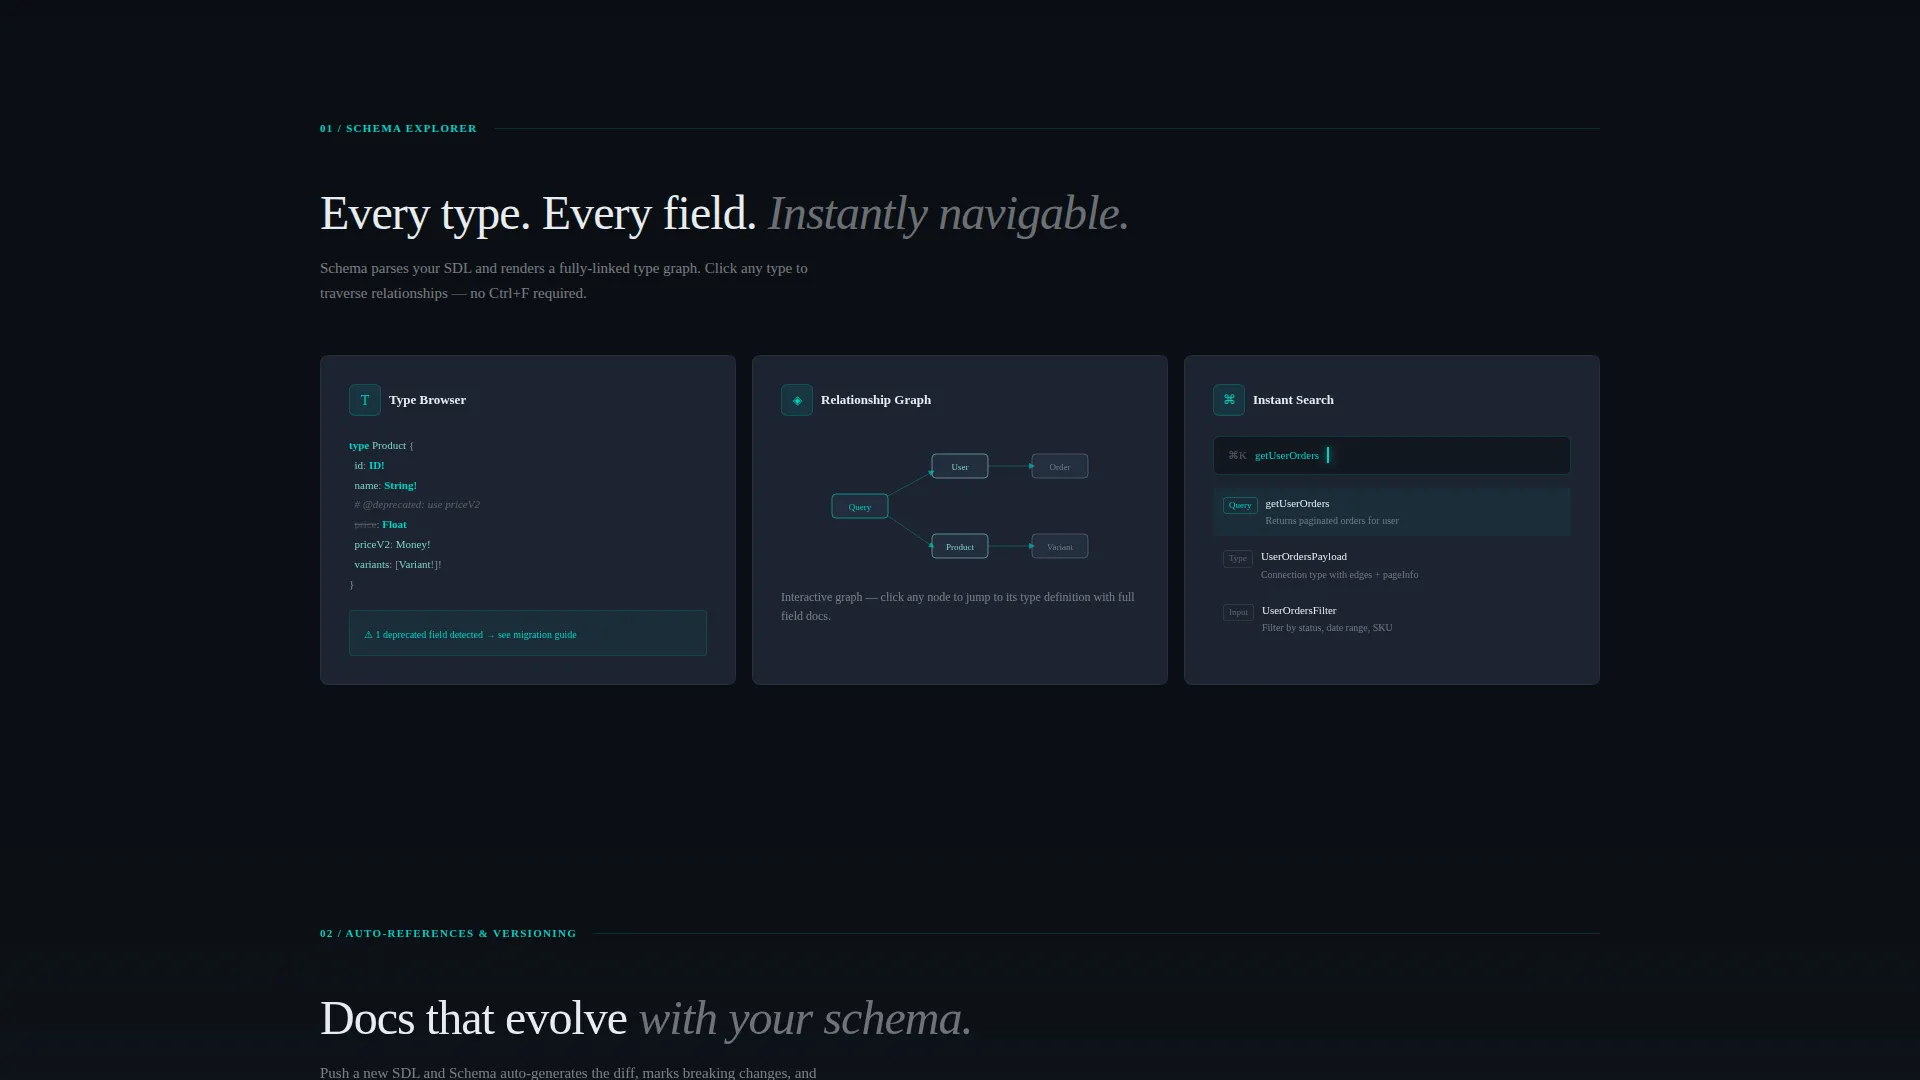Open the see migration guide link
The width and height of the screenshot is (1920, 1080).
537,635
